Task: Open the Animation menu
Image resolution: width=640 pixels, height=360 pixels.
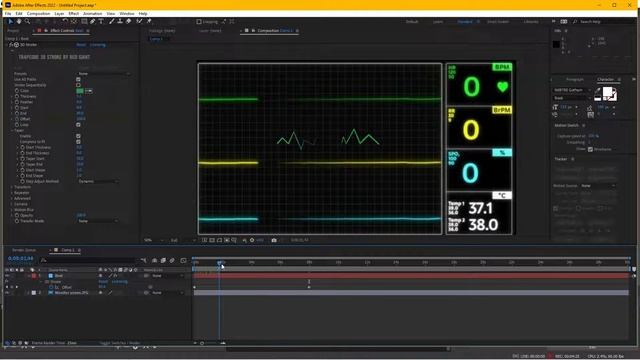Action: [x=93, y=13]
